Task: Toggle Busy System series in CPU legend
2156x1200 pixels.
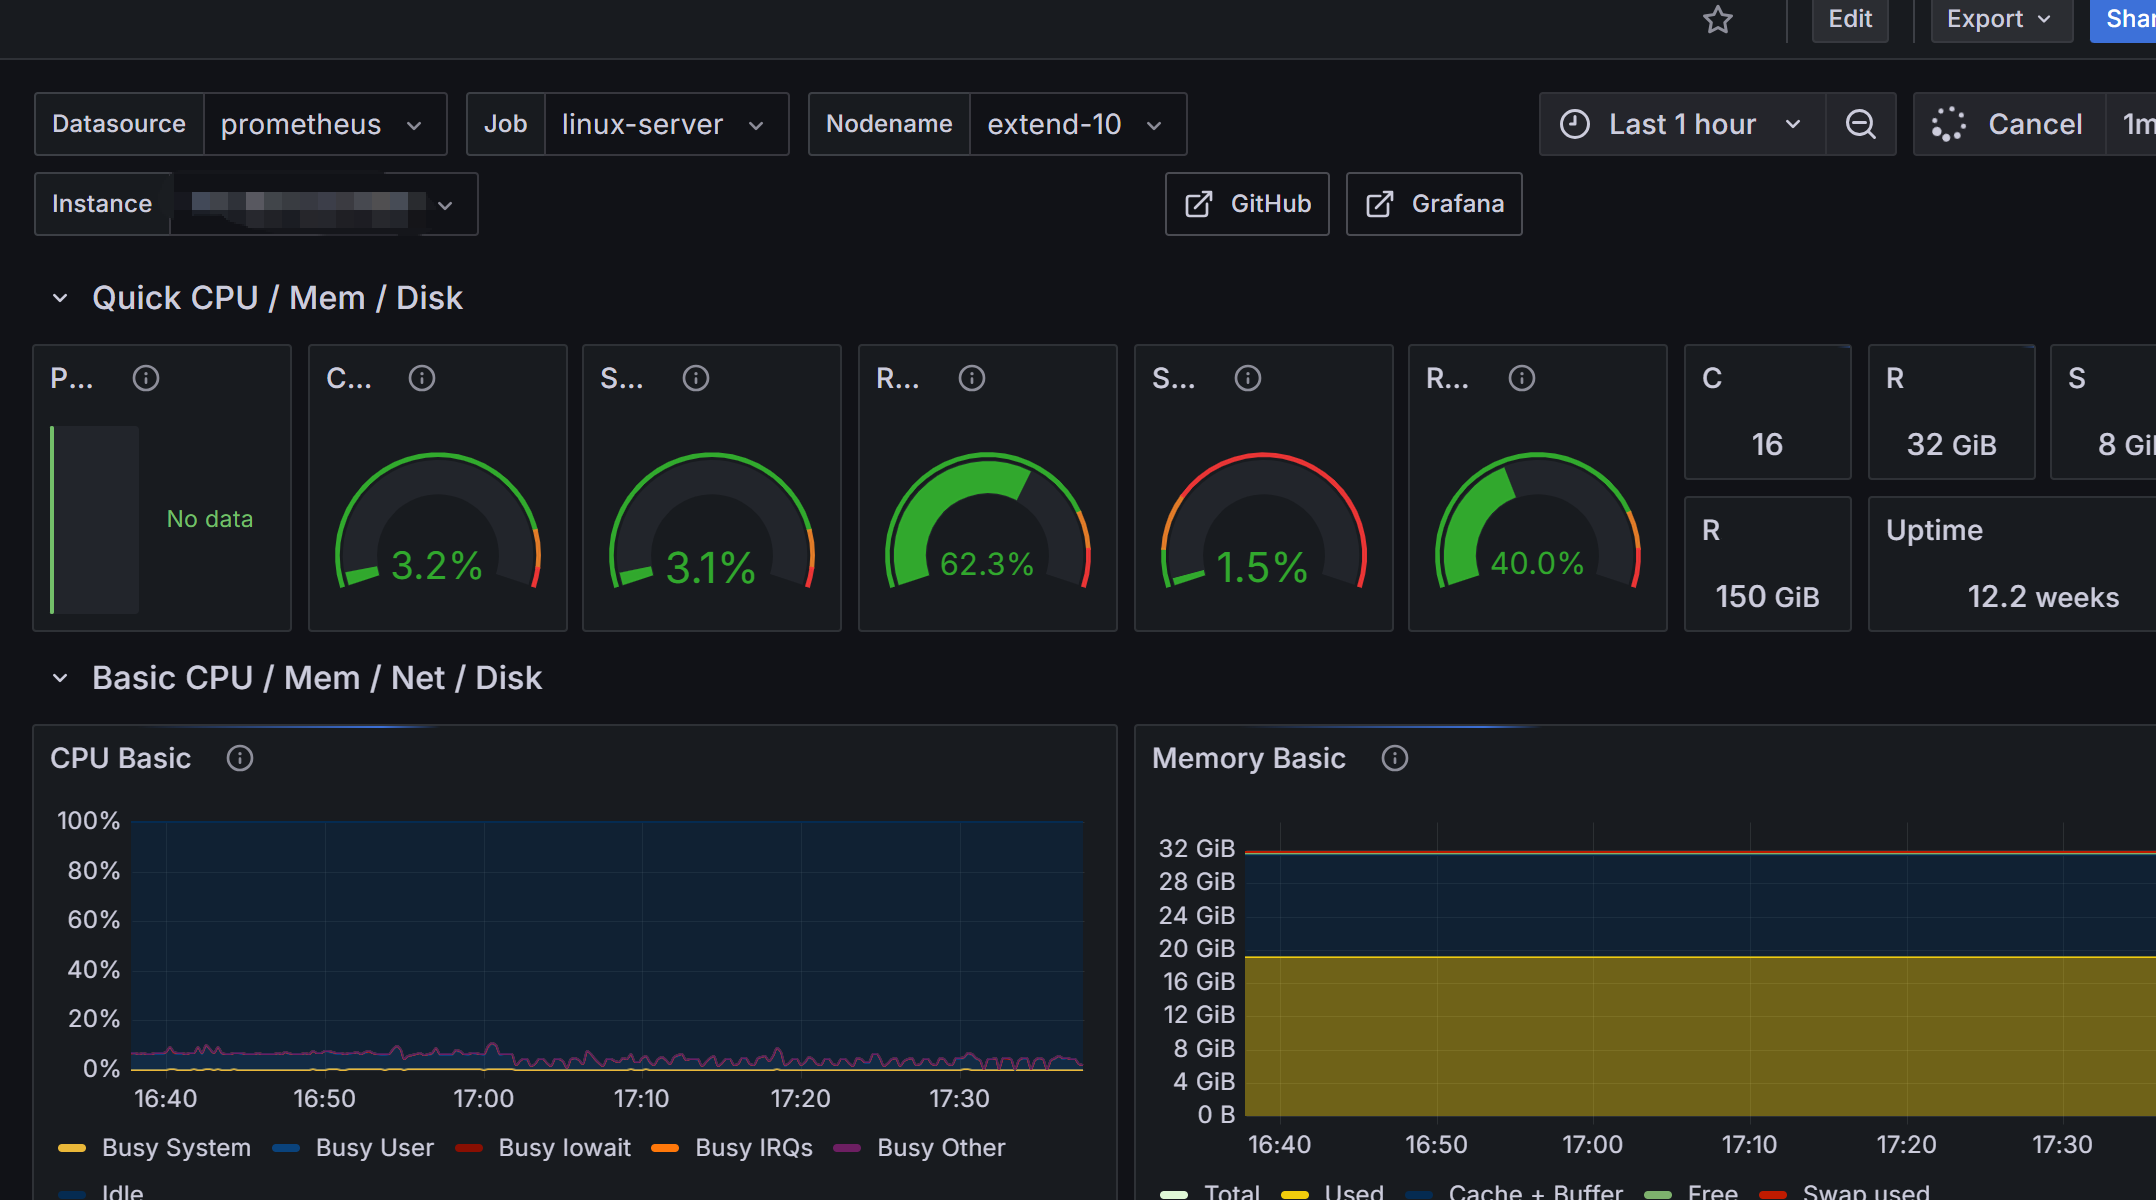Action: tap(176, 1147)
